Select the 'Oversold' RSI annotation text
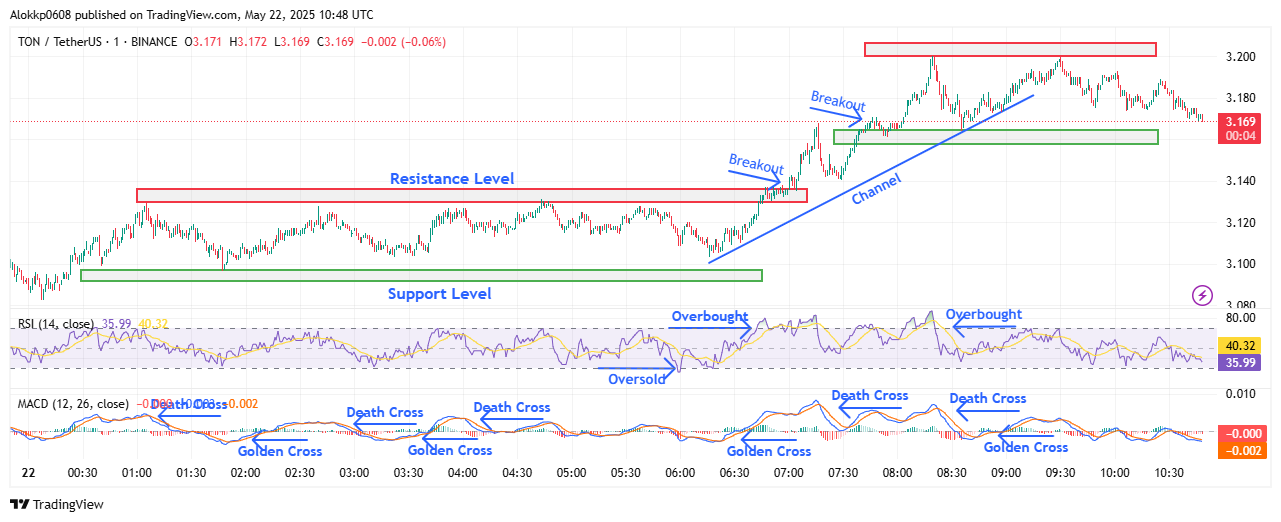The height and width of the screenshot is (522, 1281). [x=637, y=379]
